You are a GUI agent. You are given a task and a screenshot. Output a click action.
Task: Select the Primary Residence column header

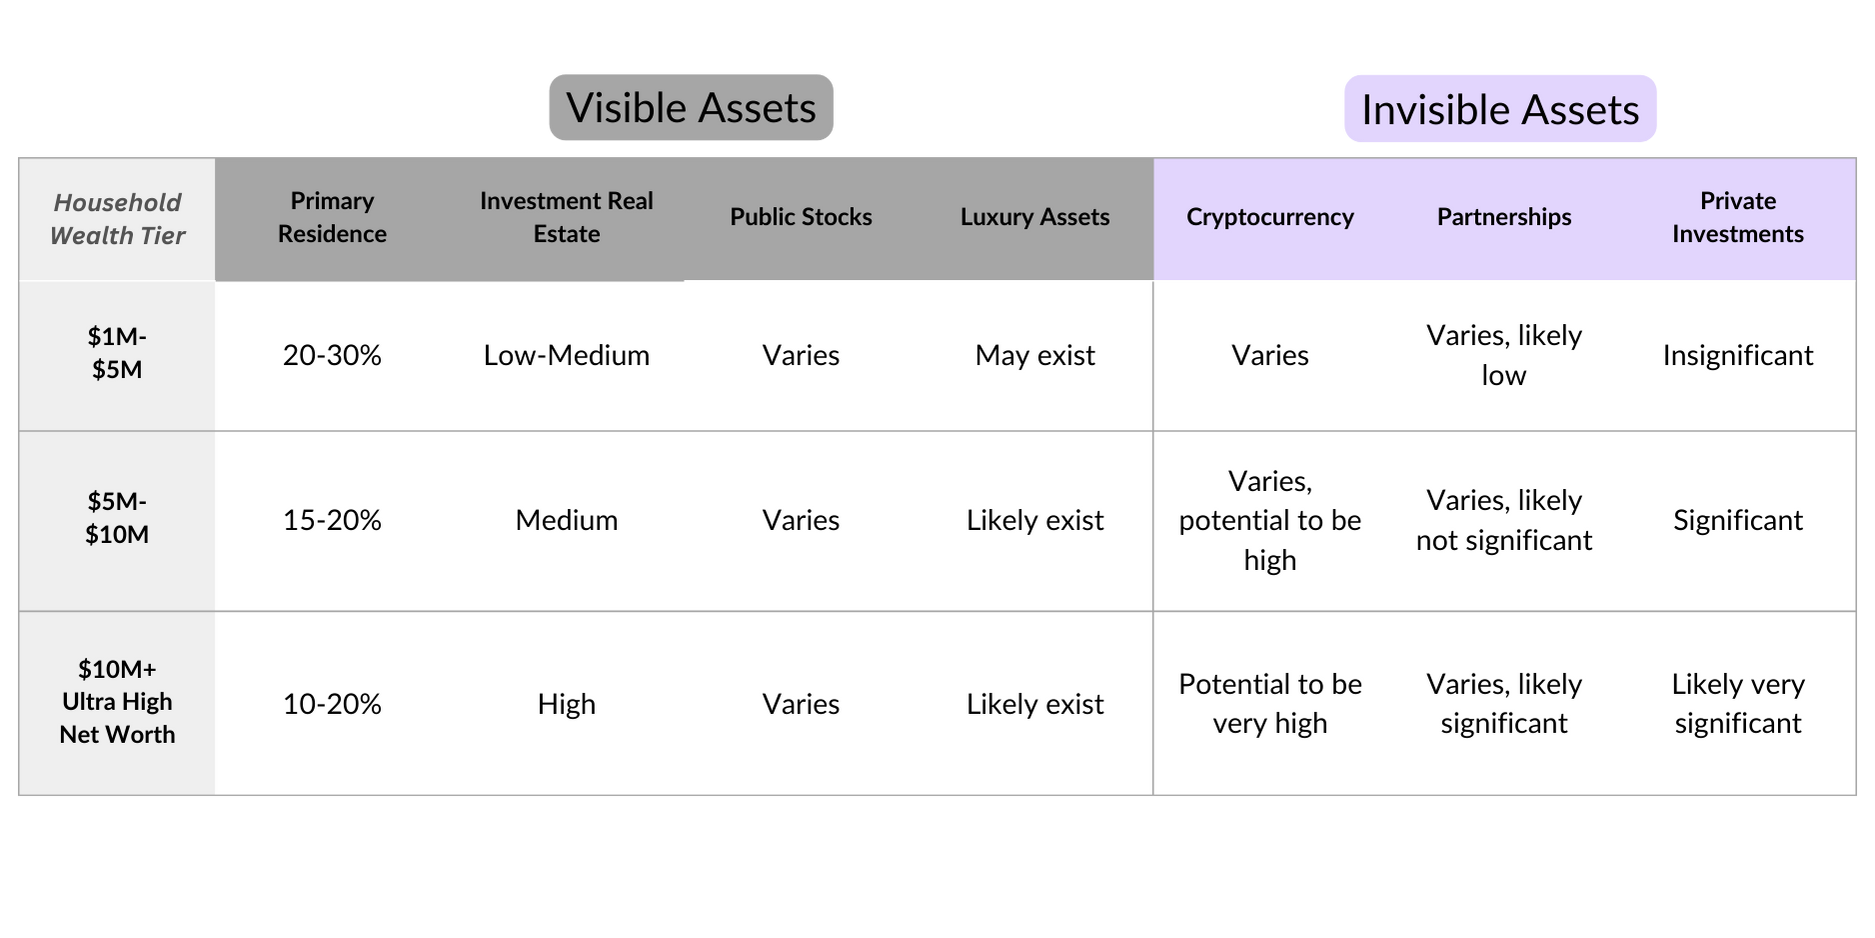coord(332,217)
